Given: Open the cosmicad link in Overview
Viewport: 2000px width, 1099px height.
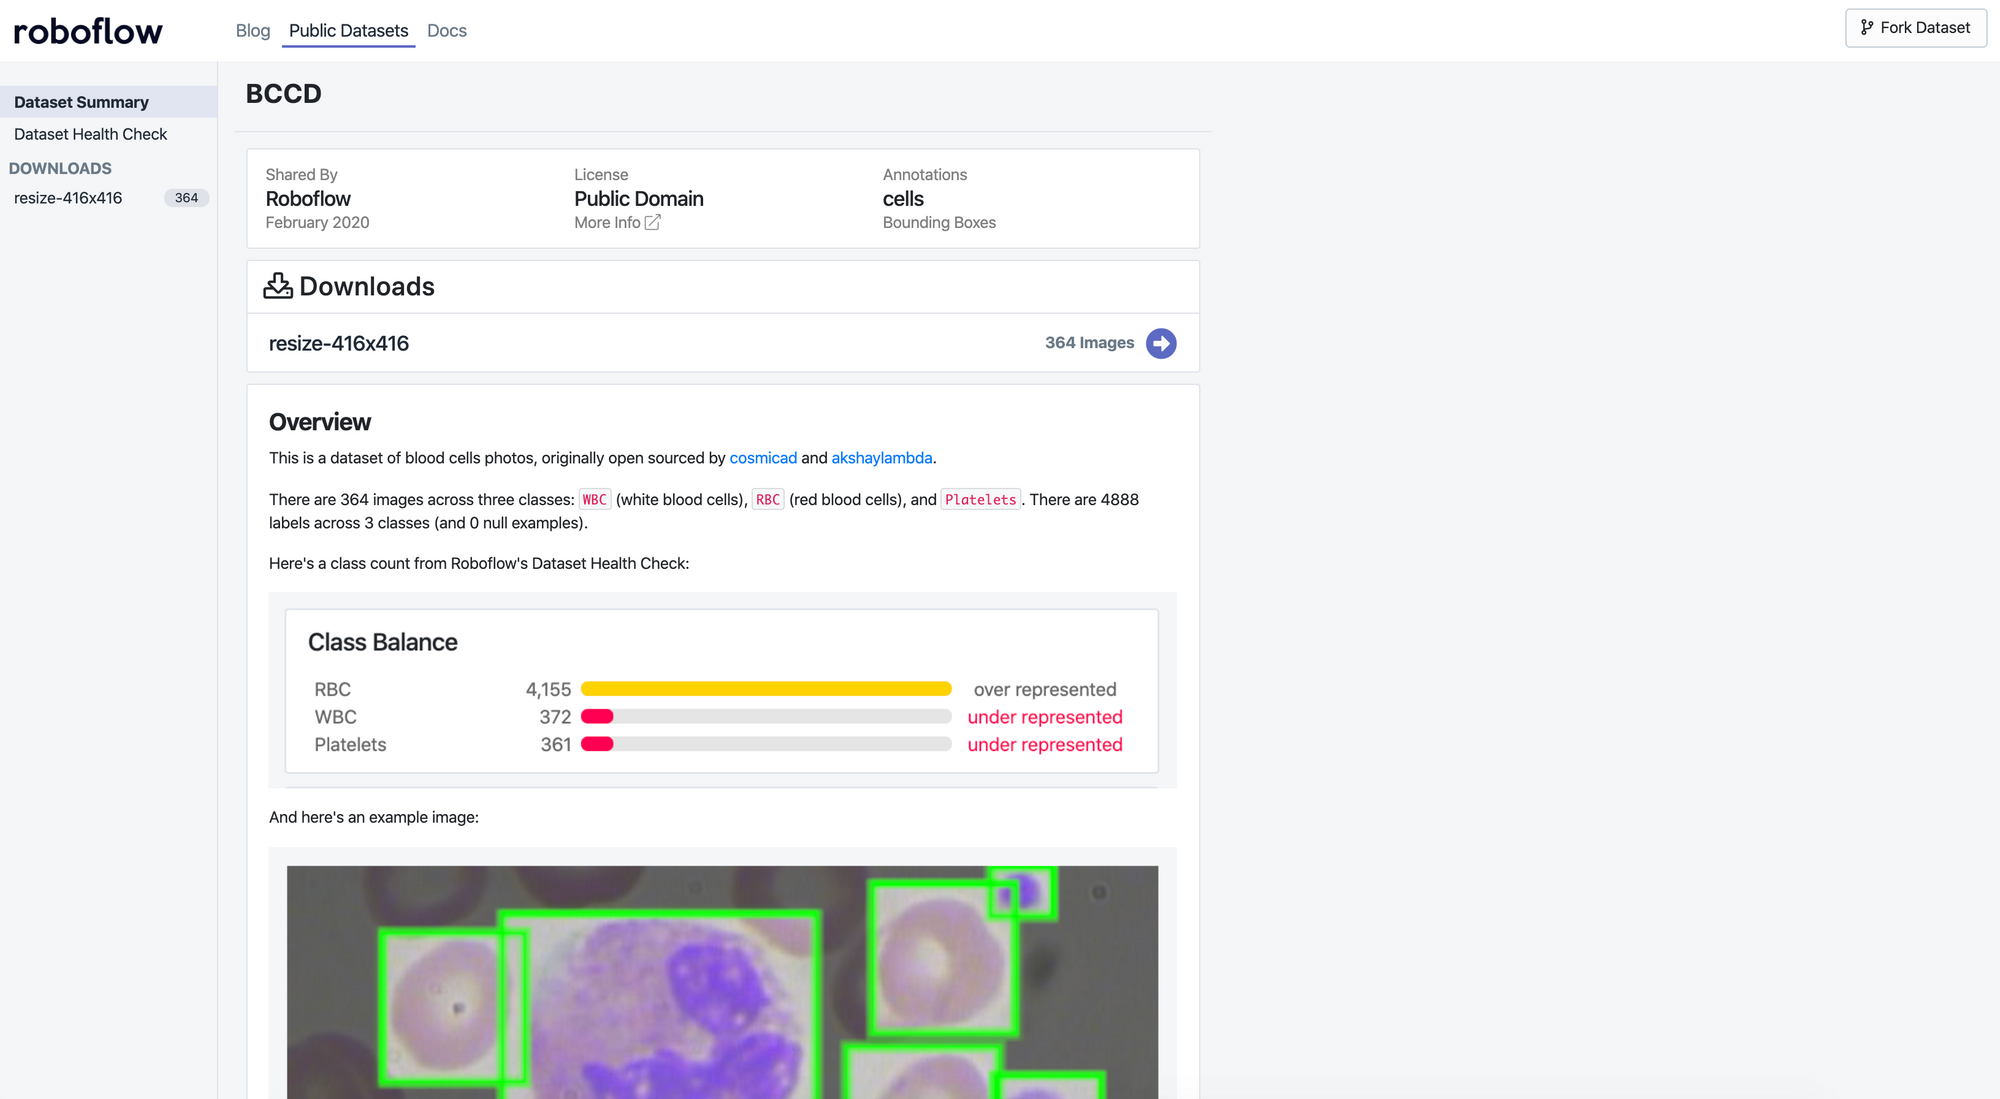Looking at the screenshot, I should coord(763,457).
